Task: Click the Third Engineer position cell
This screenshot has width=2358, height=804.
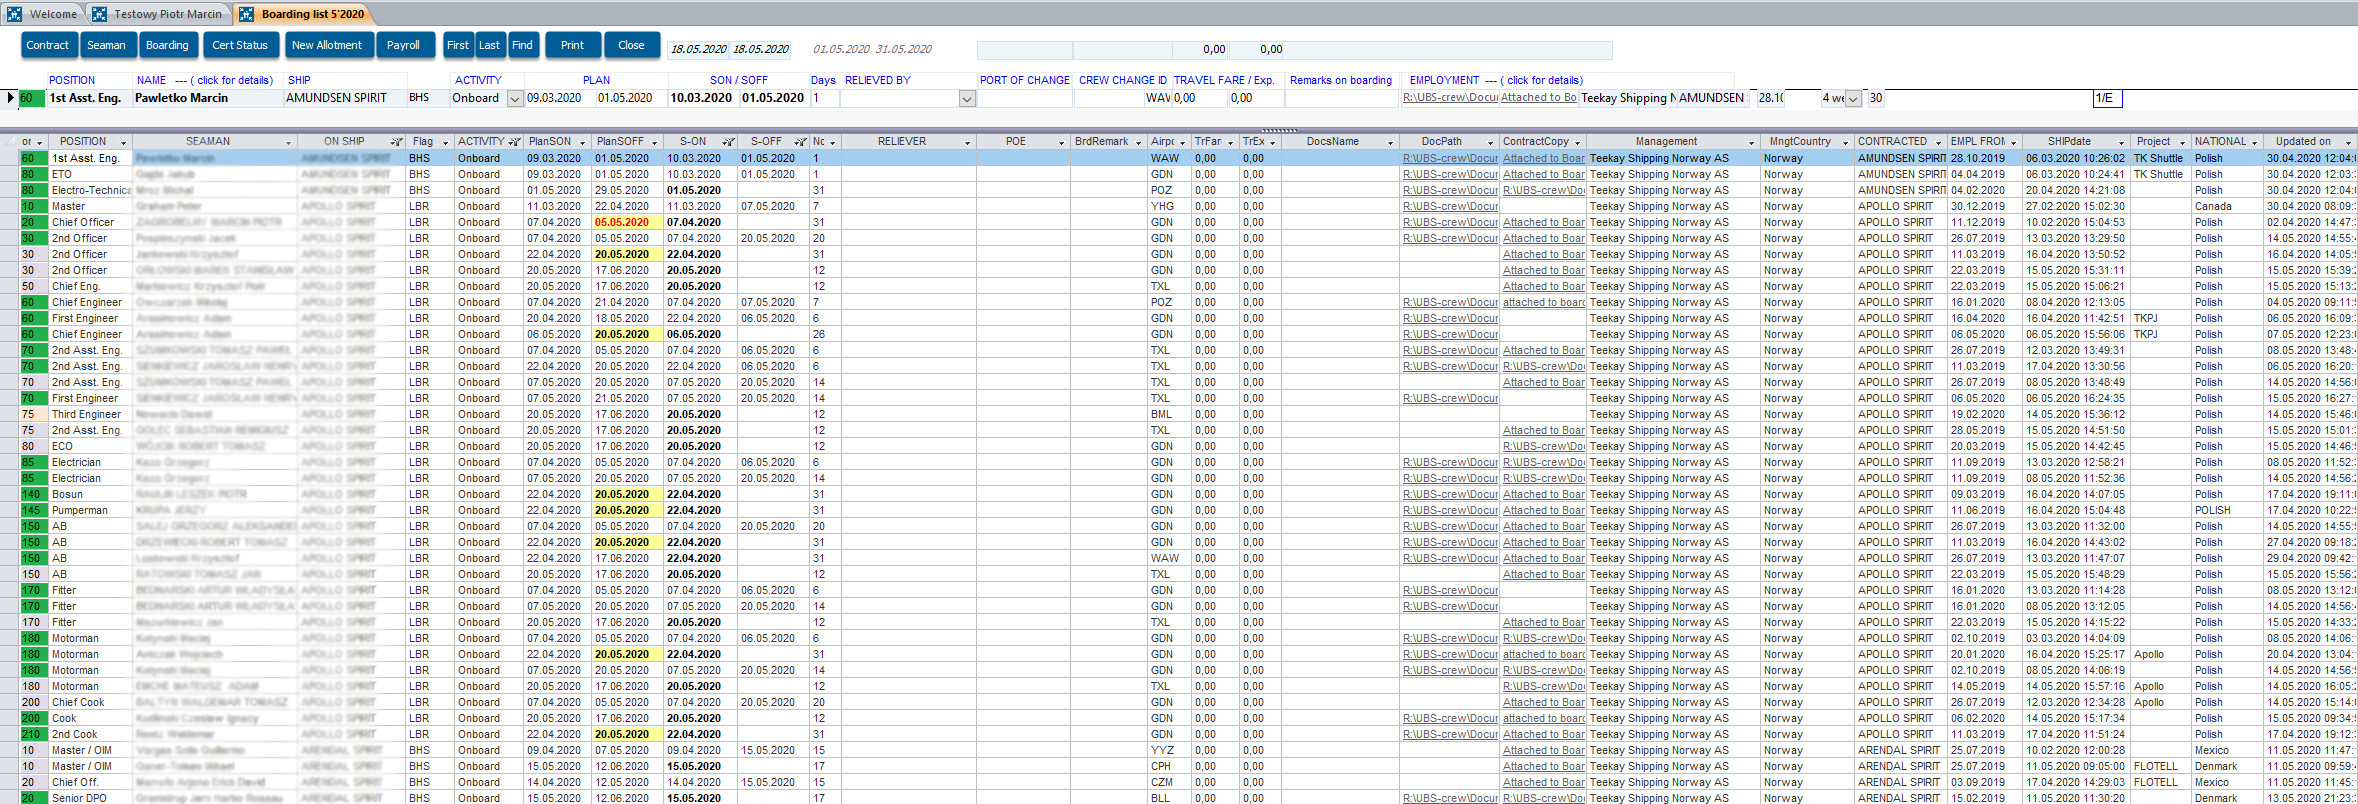Action: coord(90,414)
